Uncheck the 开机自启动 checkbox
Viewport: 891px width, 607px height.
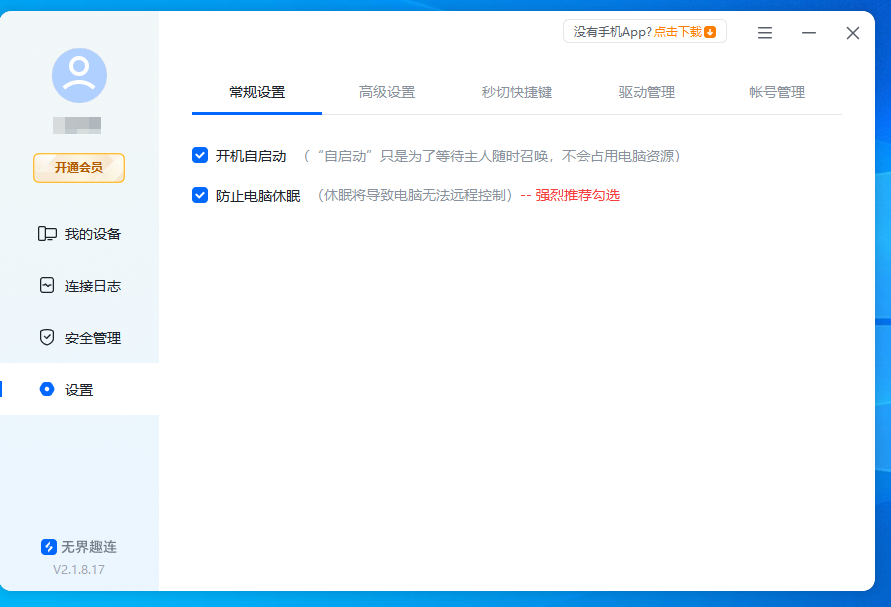pyautogui.click(x=199, y=156)
